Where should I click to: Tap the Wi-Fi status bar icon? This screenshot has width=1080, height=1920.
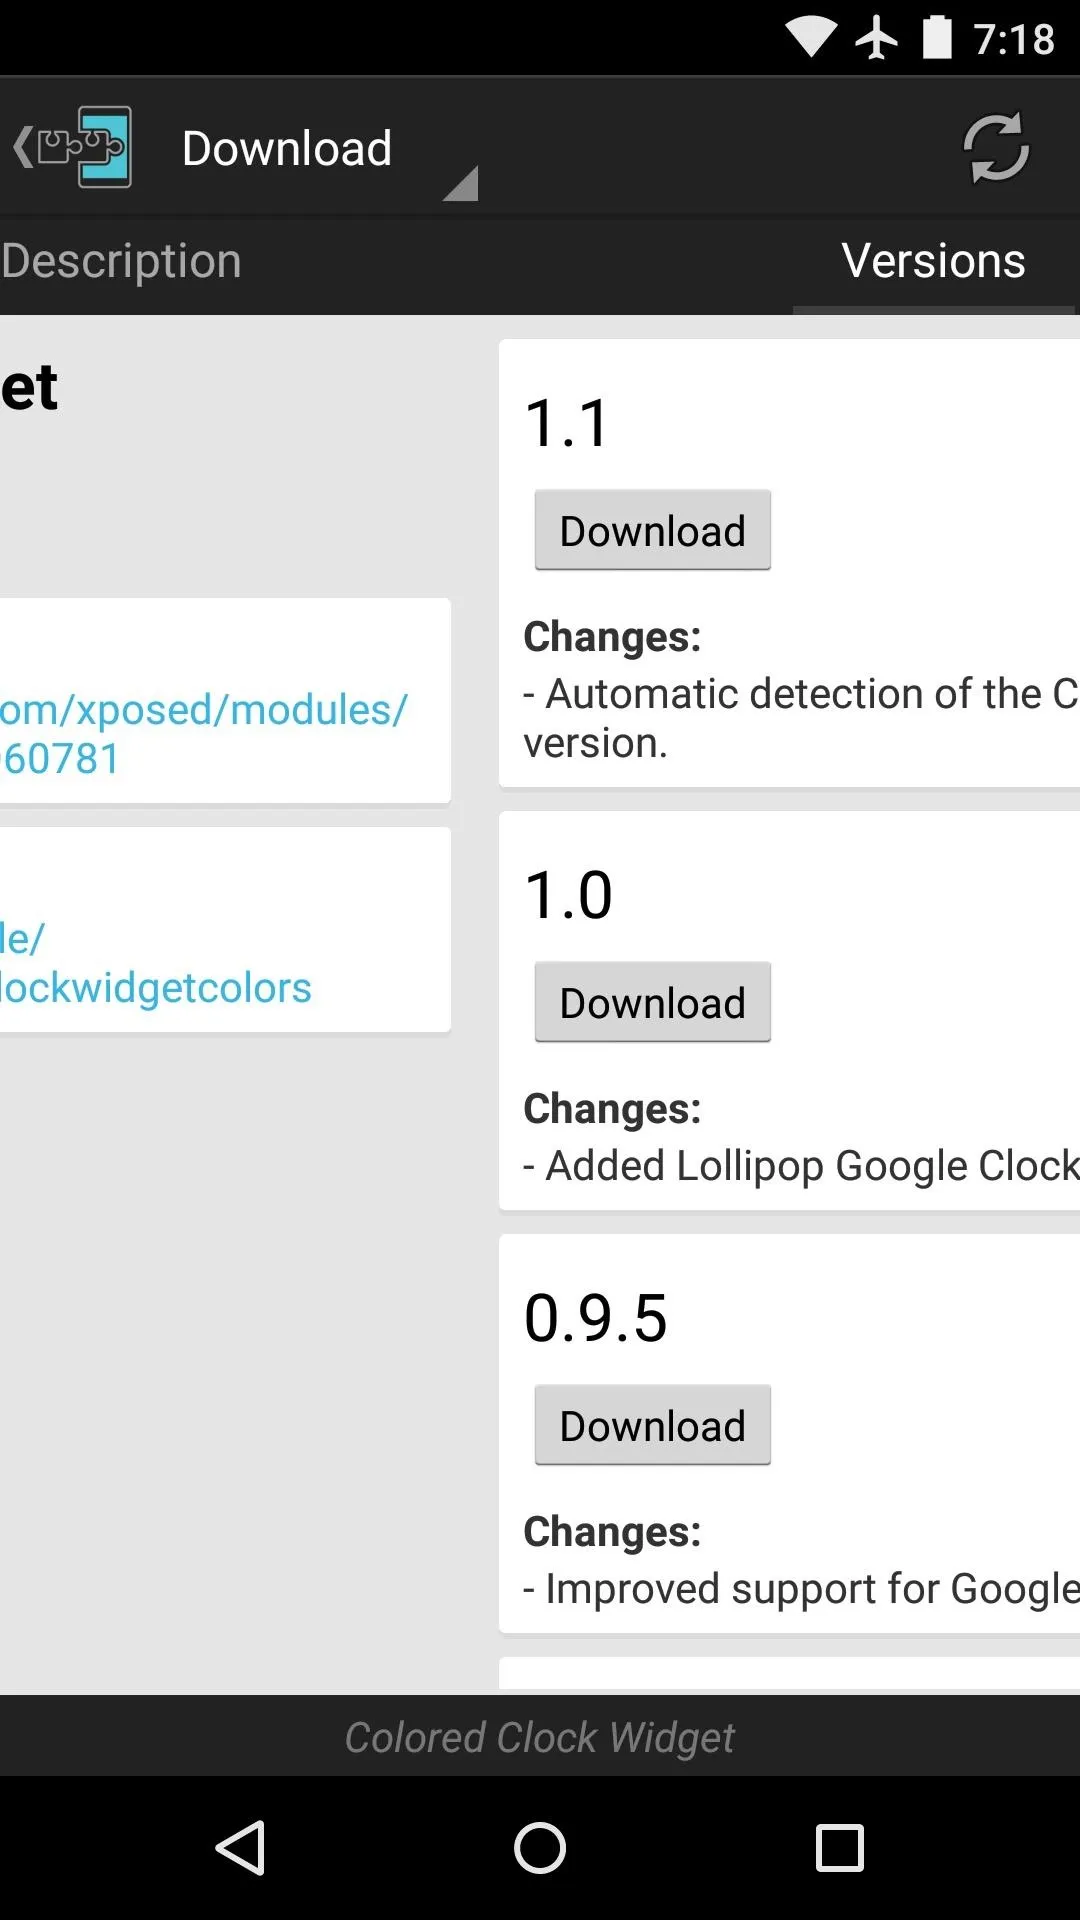click(x=810, y=38)
